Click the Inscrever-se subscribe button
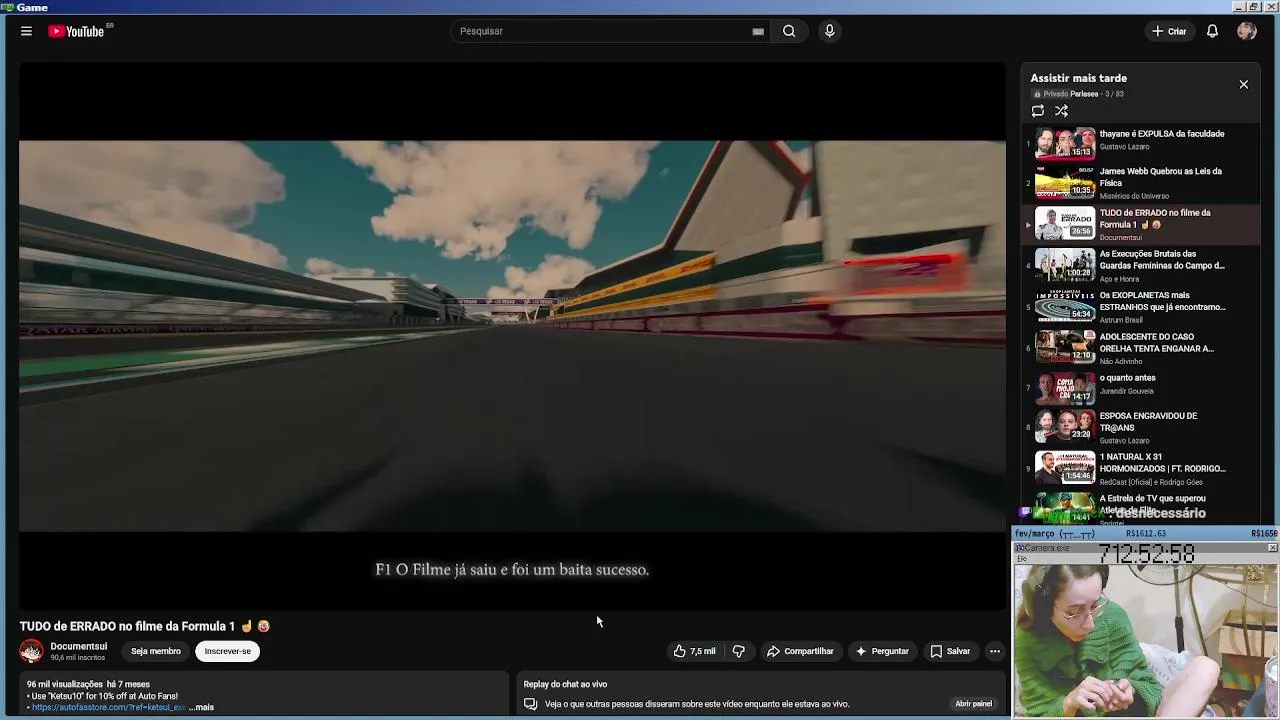This screenshot has height=720, width=1280. tap(228, 651)
